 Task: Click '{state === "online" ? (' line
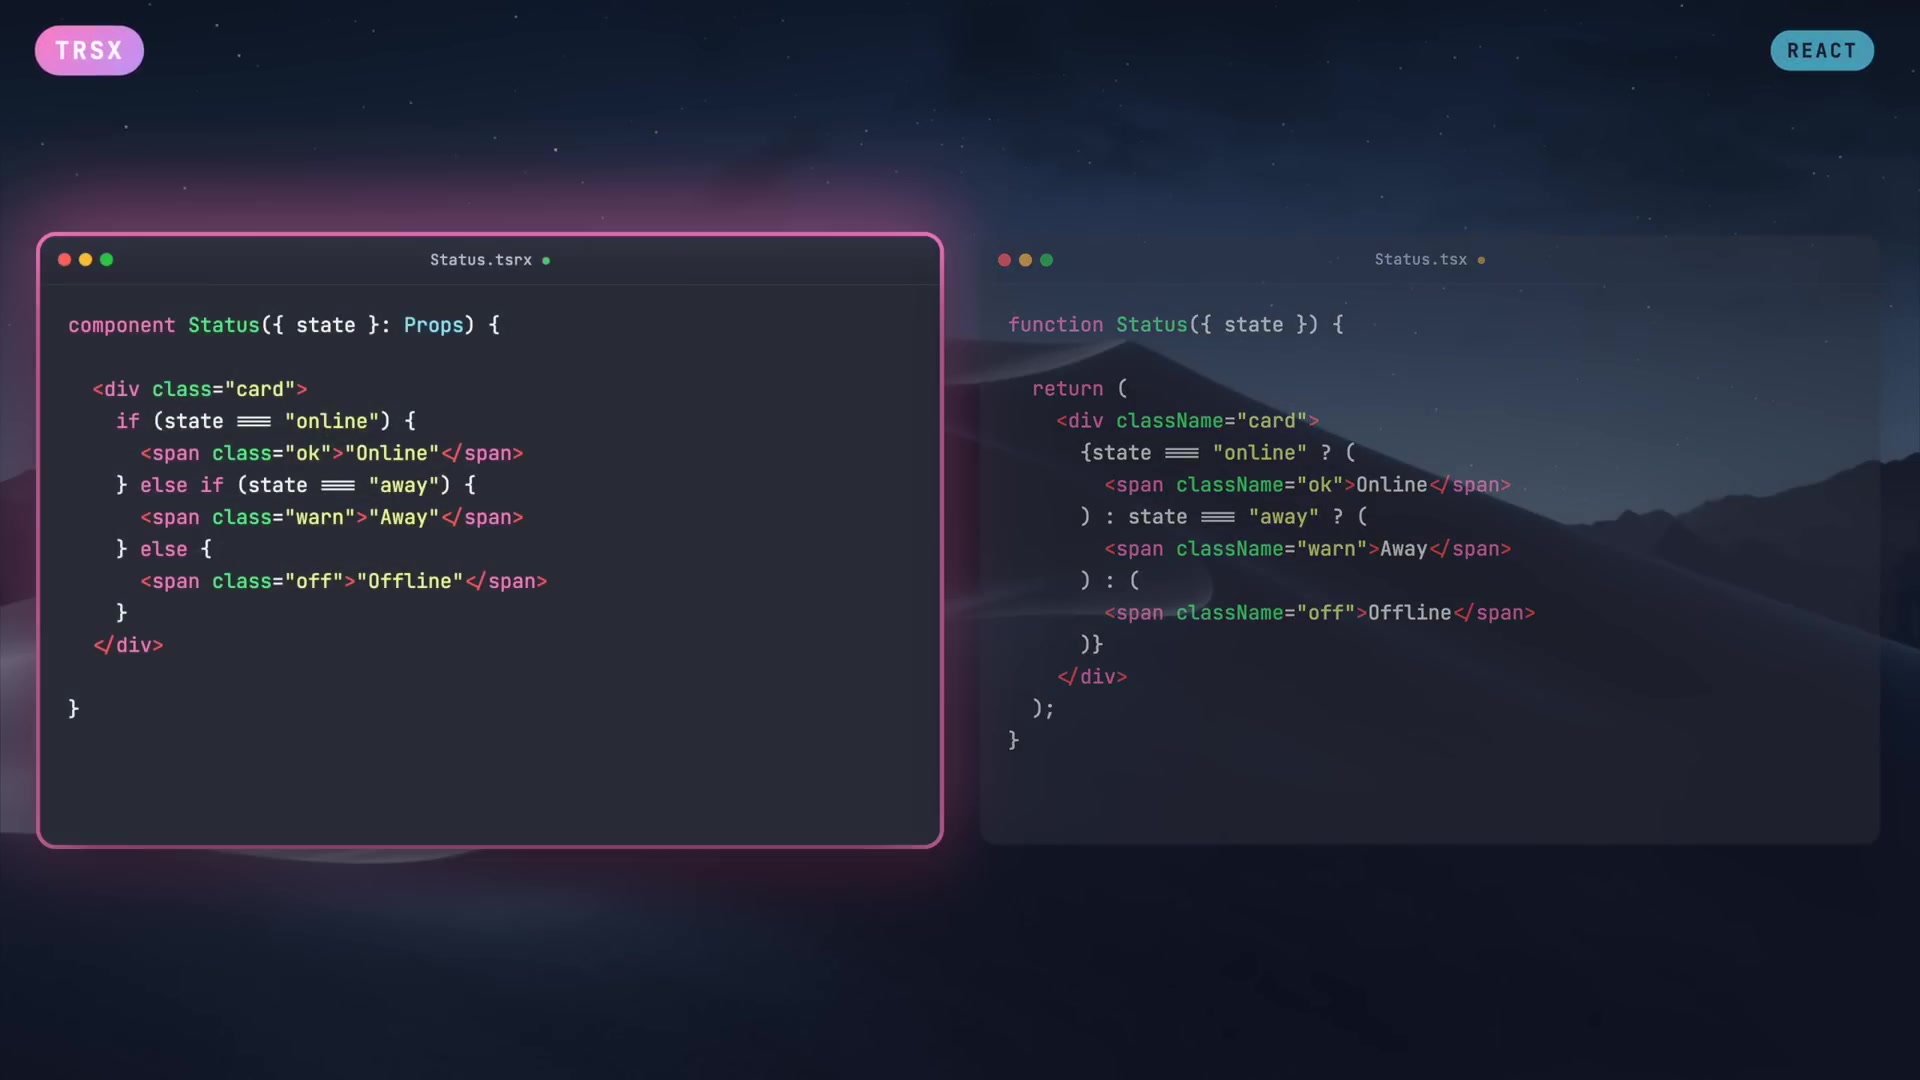1218,453
